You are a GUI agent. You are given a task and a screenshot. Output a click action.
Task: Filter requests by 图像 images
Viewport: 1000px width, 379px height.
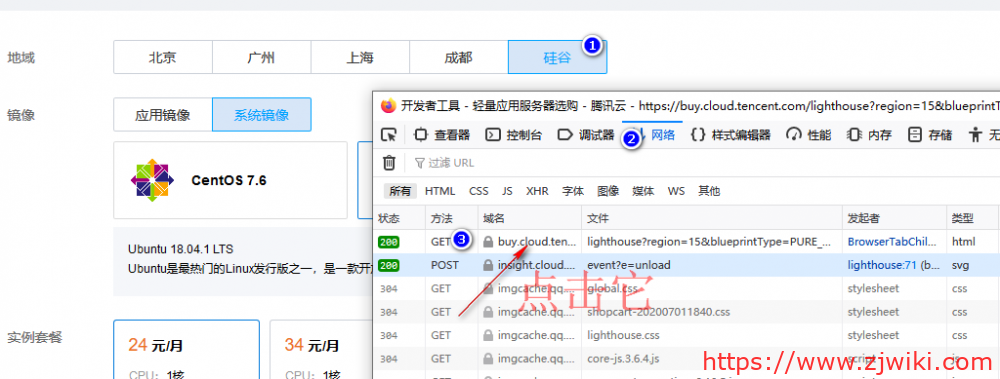608,191
